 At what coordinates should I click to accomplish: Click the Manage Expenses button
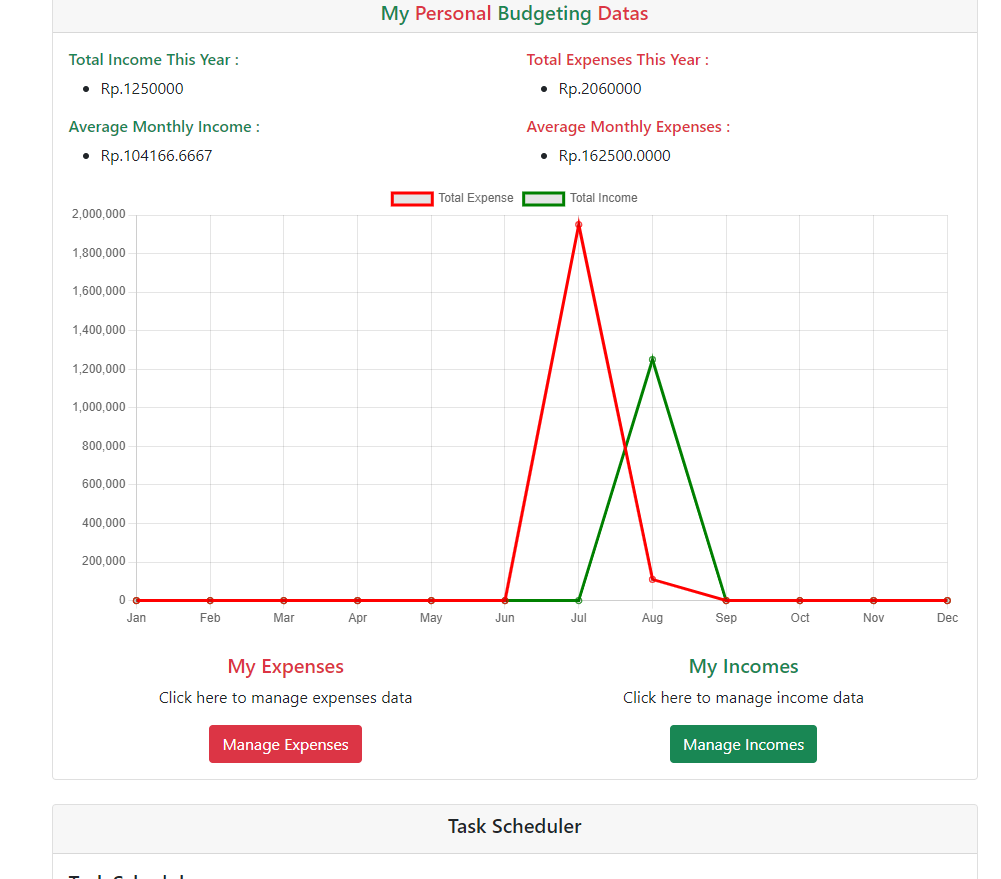coord(285,744)
